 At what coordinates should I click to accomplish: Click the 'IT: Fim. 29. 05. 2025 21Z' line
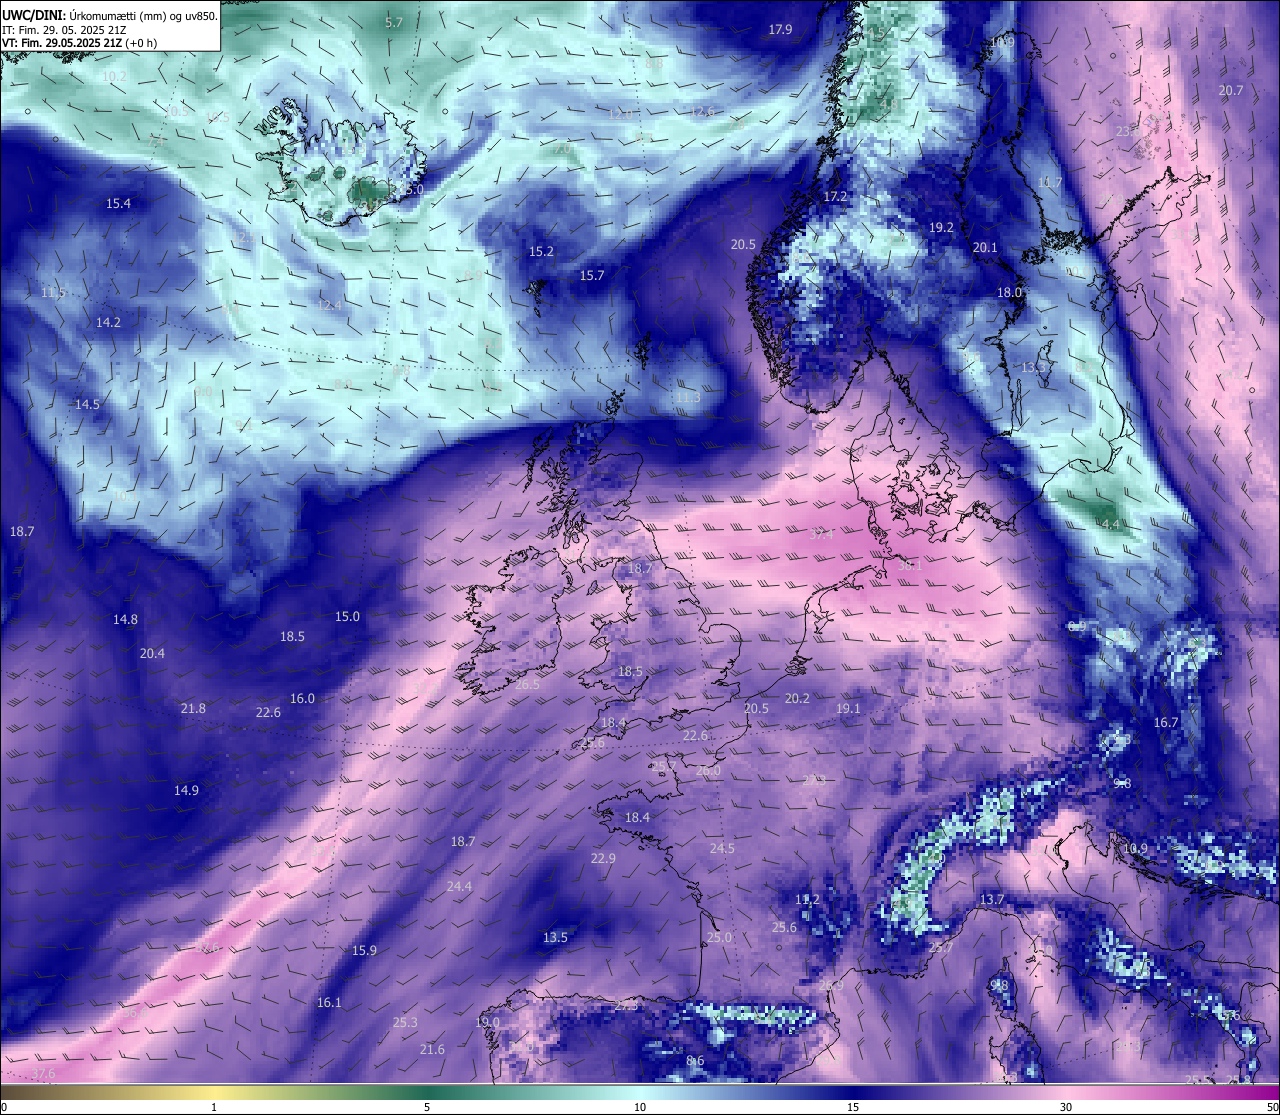pyautogui.click(x=65, y=30)
